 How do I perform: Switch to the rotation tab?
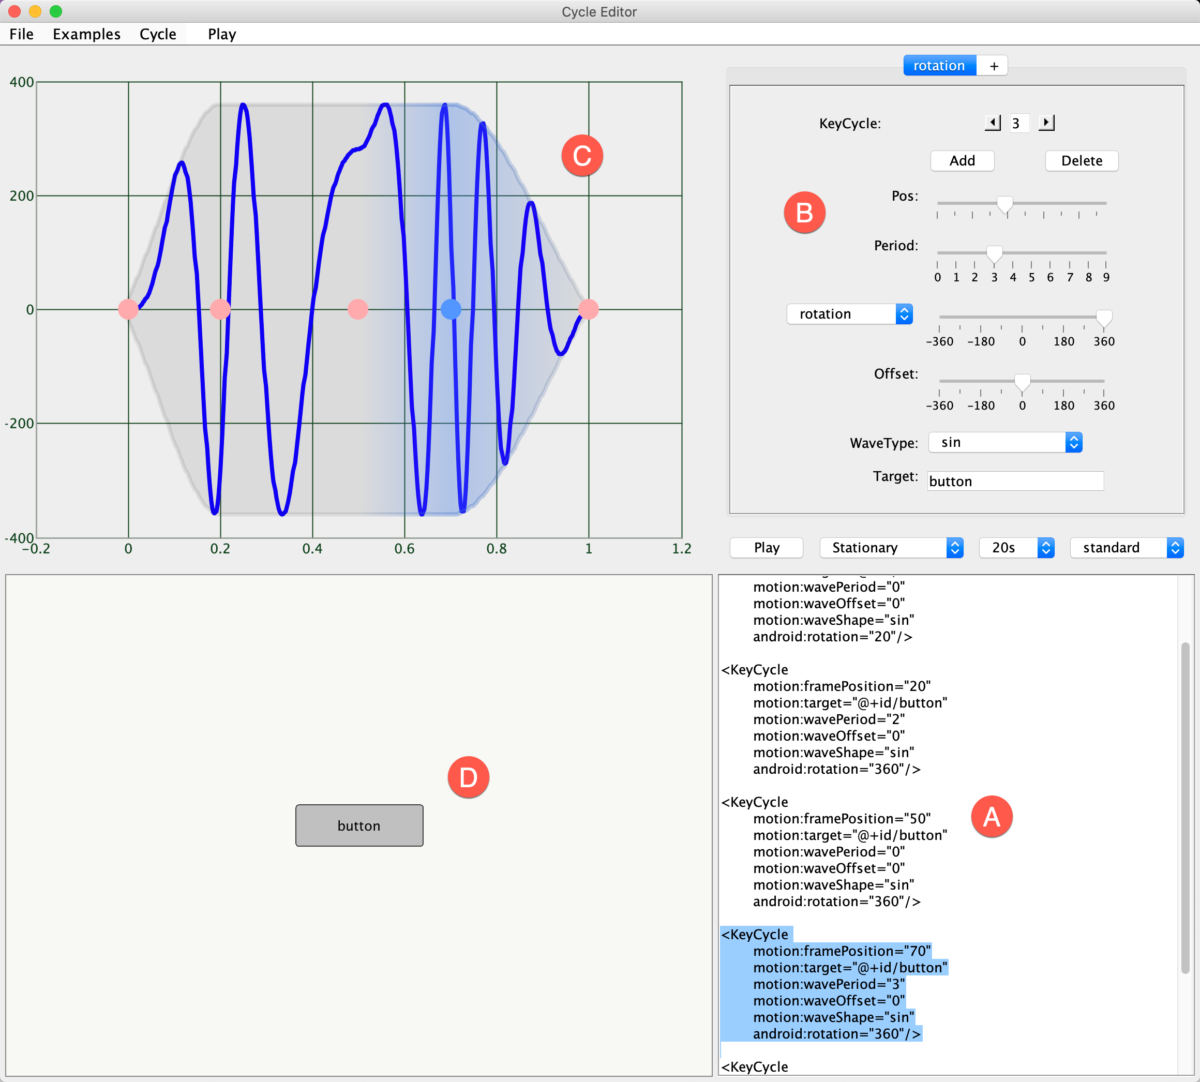(x=939, y=65)
